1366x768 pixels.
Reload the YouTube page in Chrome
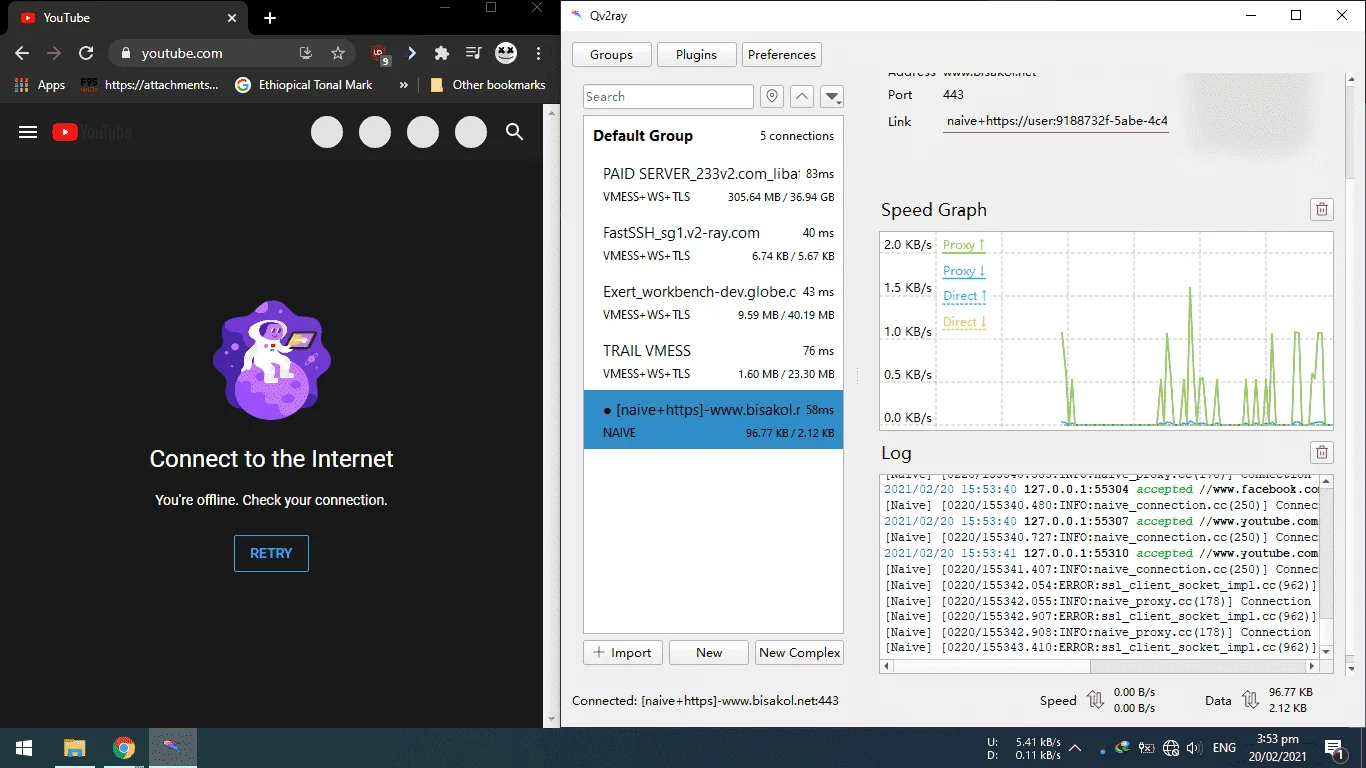(86, 53)
